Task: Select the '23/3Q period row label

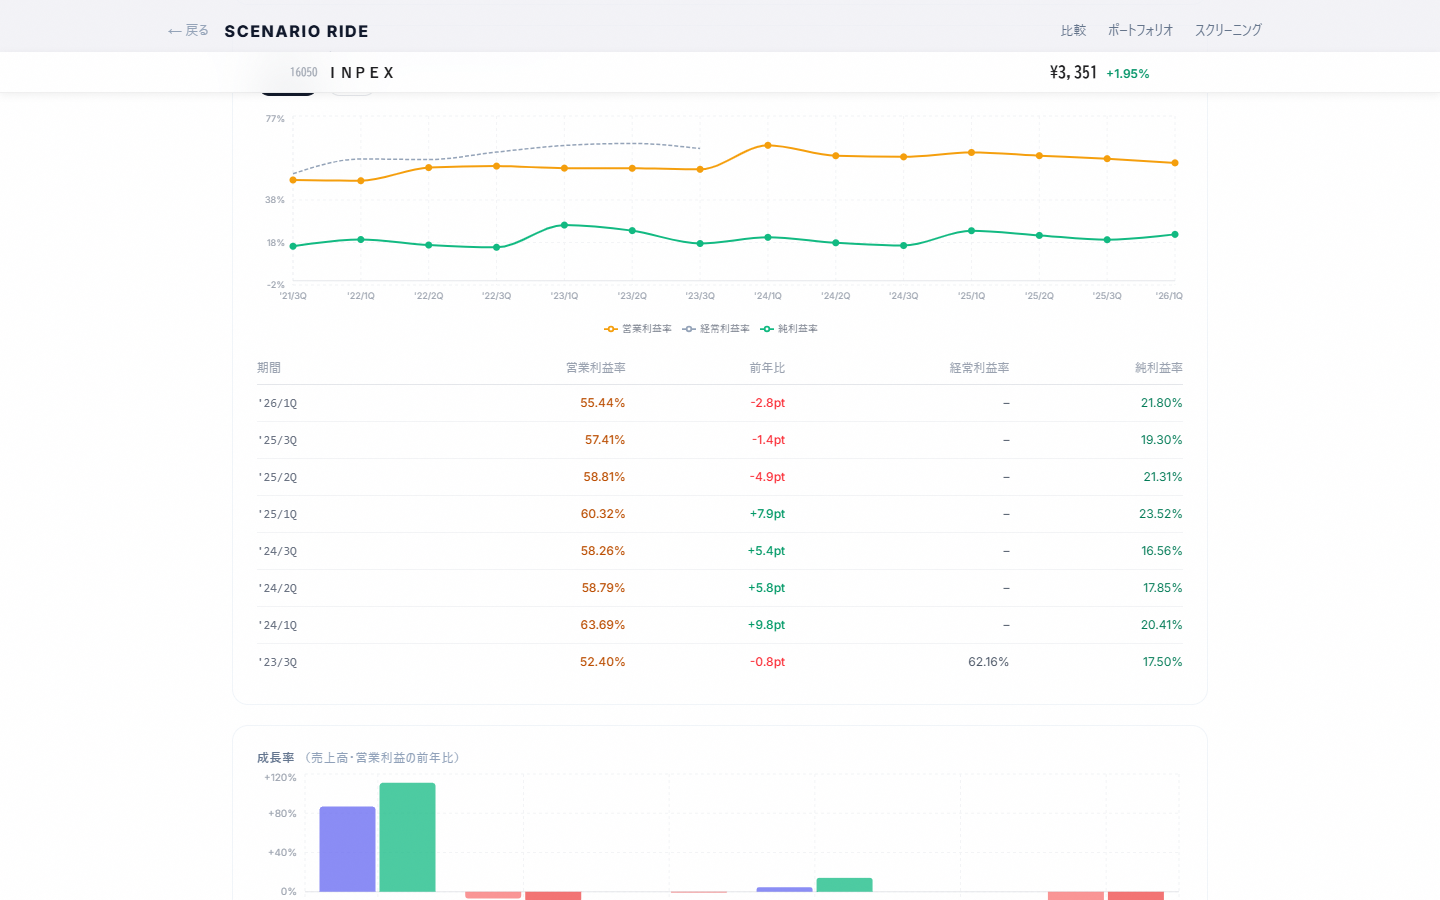Action: coord(278,663)
